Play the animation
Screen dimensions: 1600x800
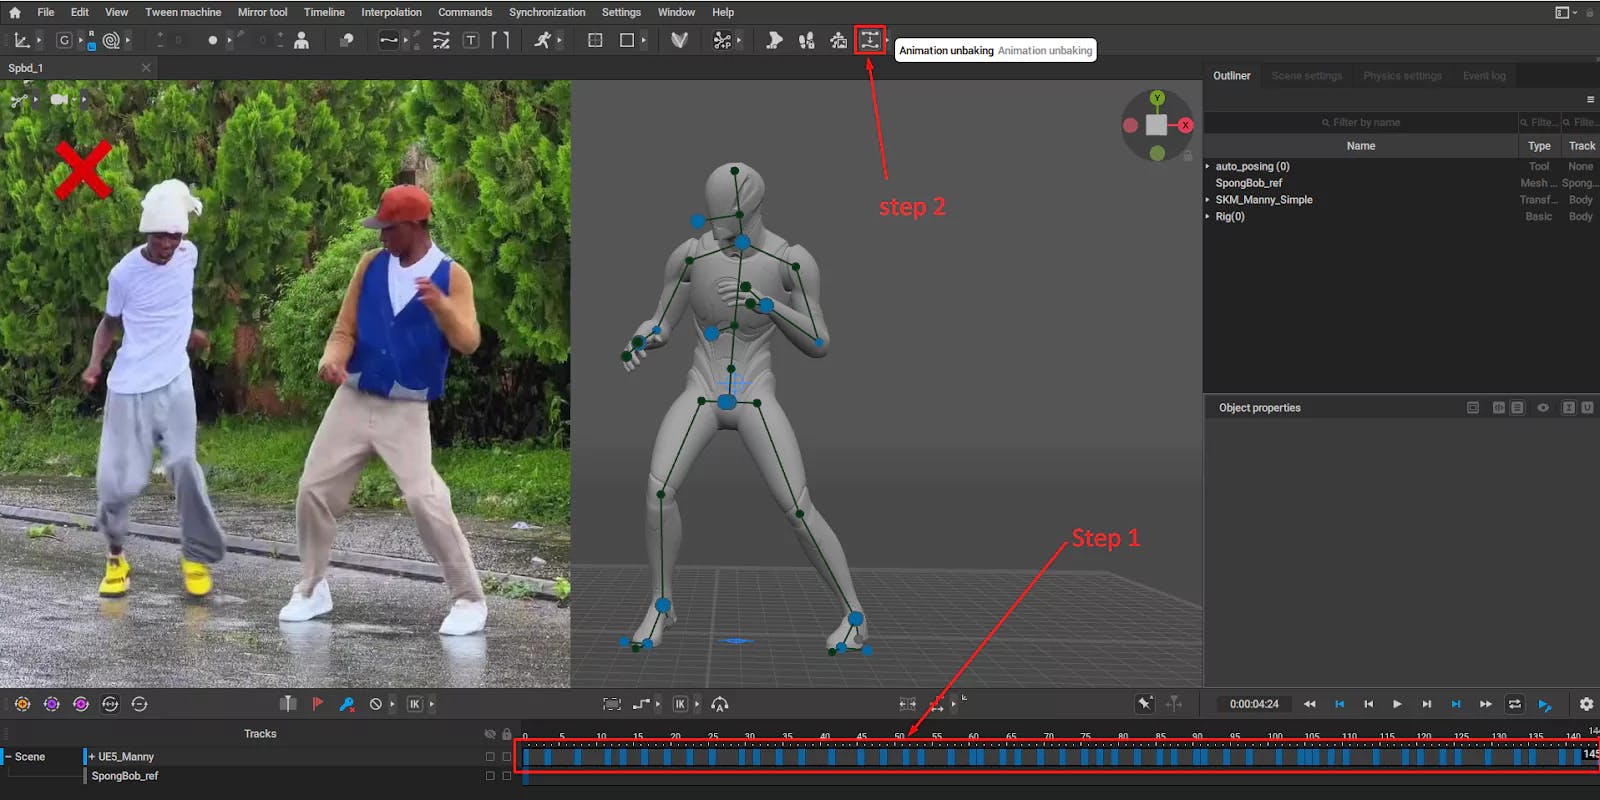[1397, 704]
